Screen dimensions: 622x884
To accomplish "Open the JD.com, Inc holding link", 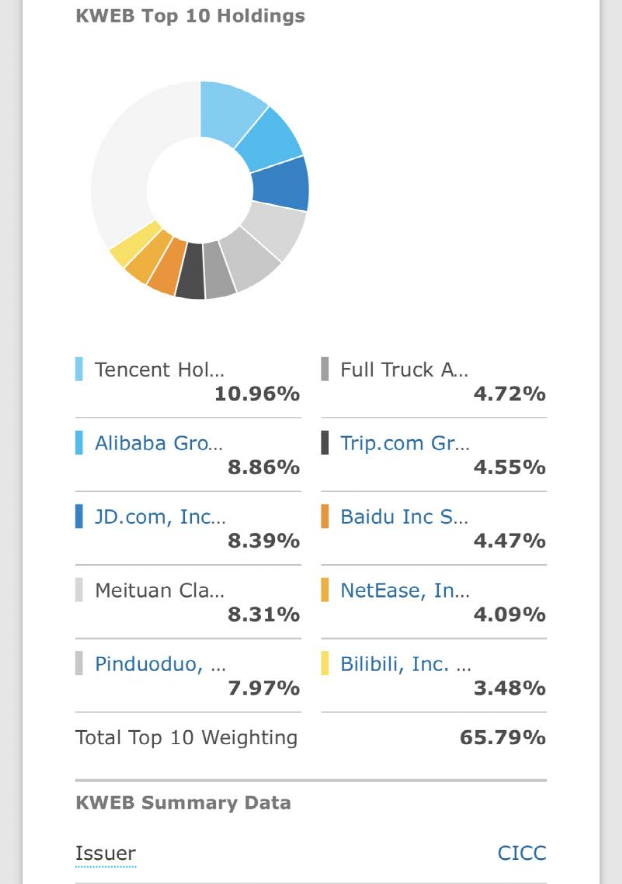I will pyautogui.click(x=160, y=517).
